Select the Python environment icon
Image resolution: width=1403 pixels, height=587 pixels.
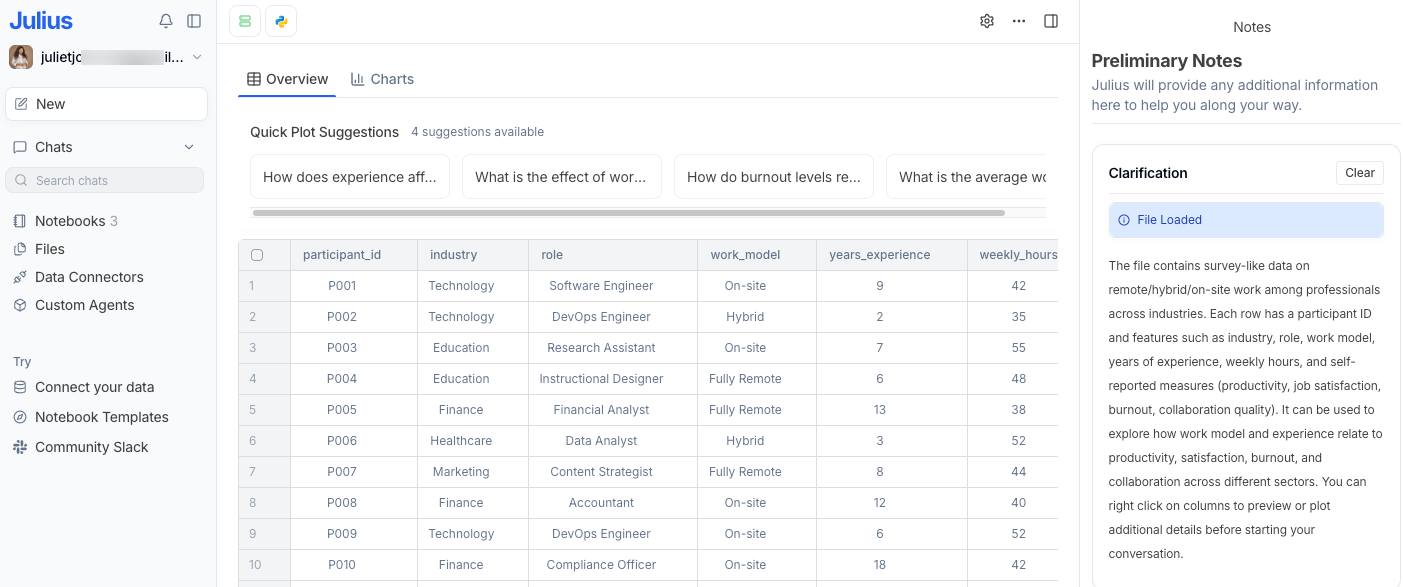pyautogui.click(x=281, y=20)
